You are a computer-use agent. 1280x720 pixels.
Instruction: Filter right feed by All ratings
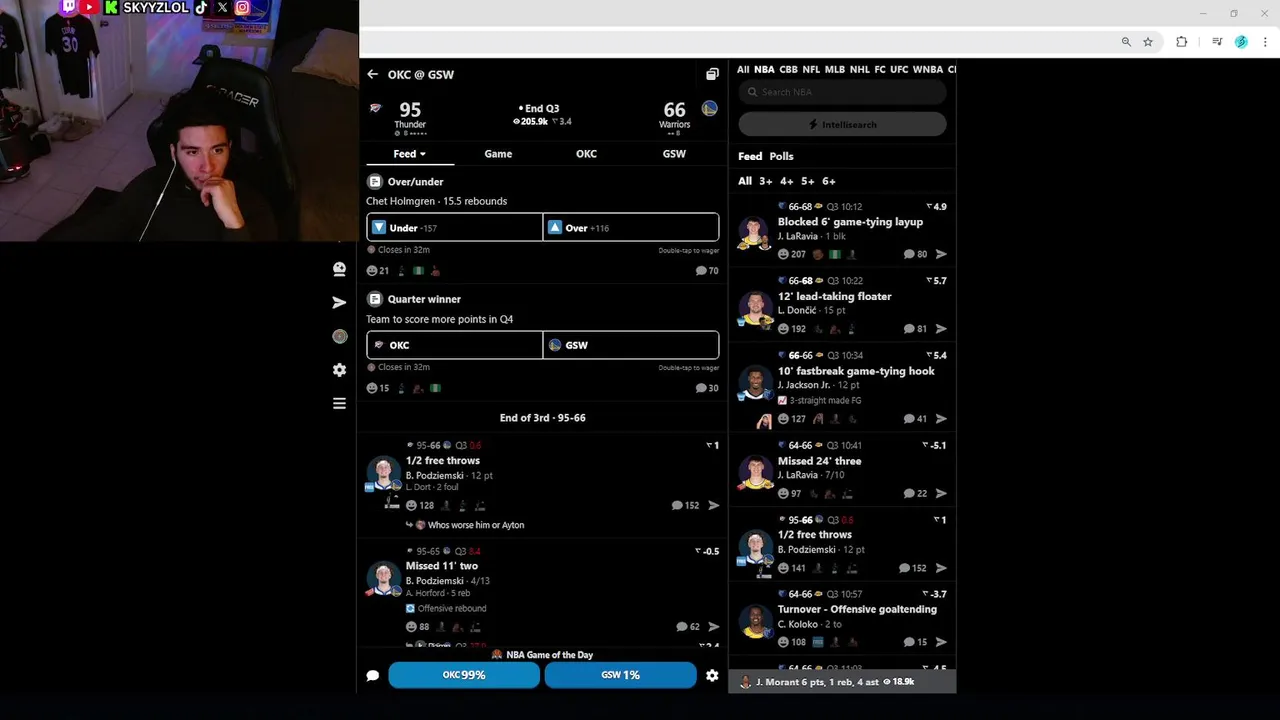click(x=745, y=181)
